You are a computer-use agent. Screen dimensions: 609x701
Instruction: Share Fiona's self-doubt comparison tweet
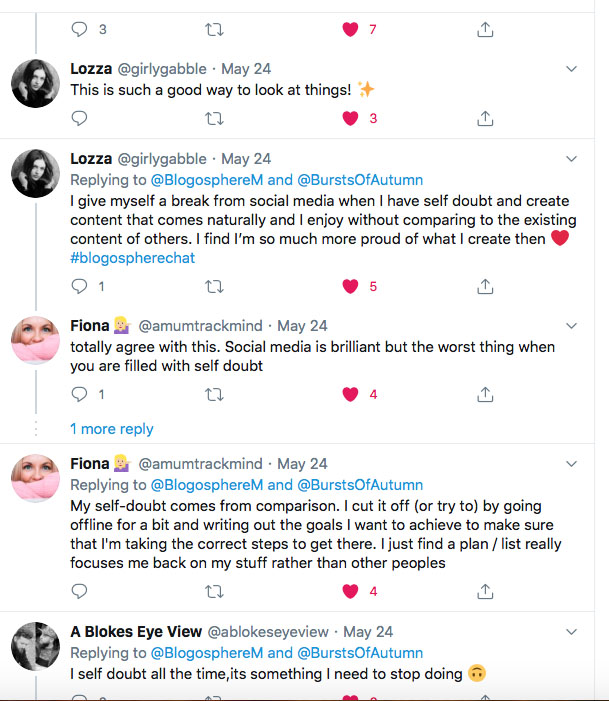pyautogui.click(x=485, y=591)
